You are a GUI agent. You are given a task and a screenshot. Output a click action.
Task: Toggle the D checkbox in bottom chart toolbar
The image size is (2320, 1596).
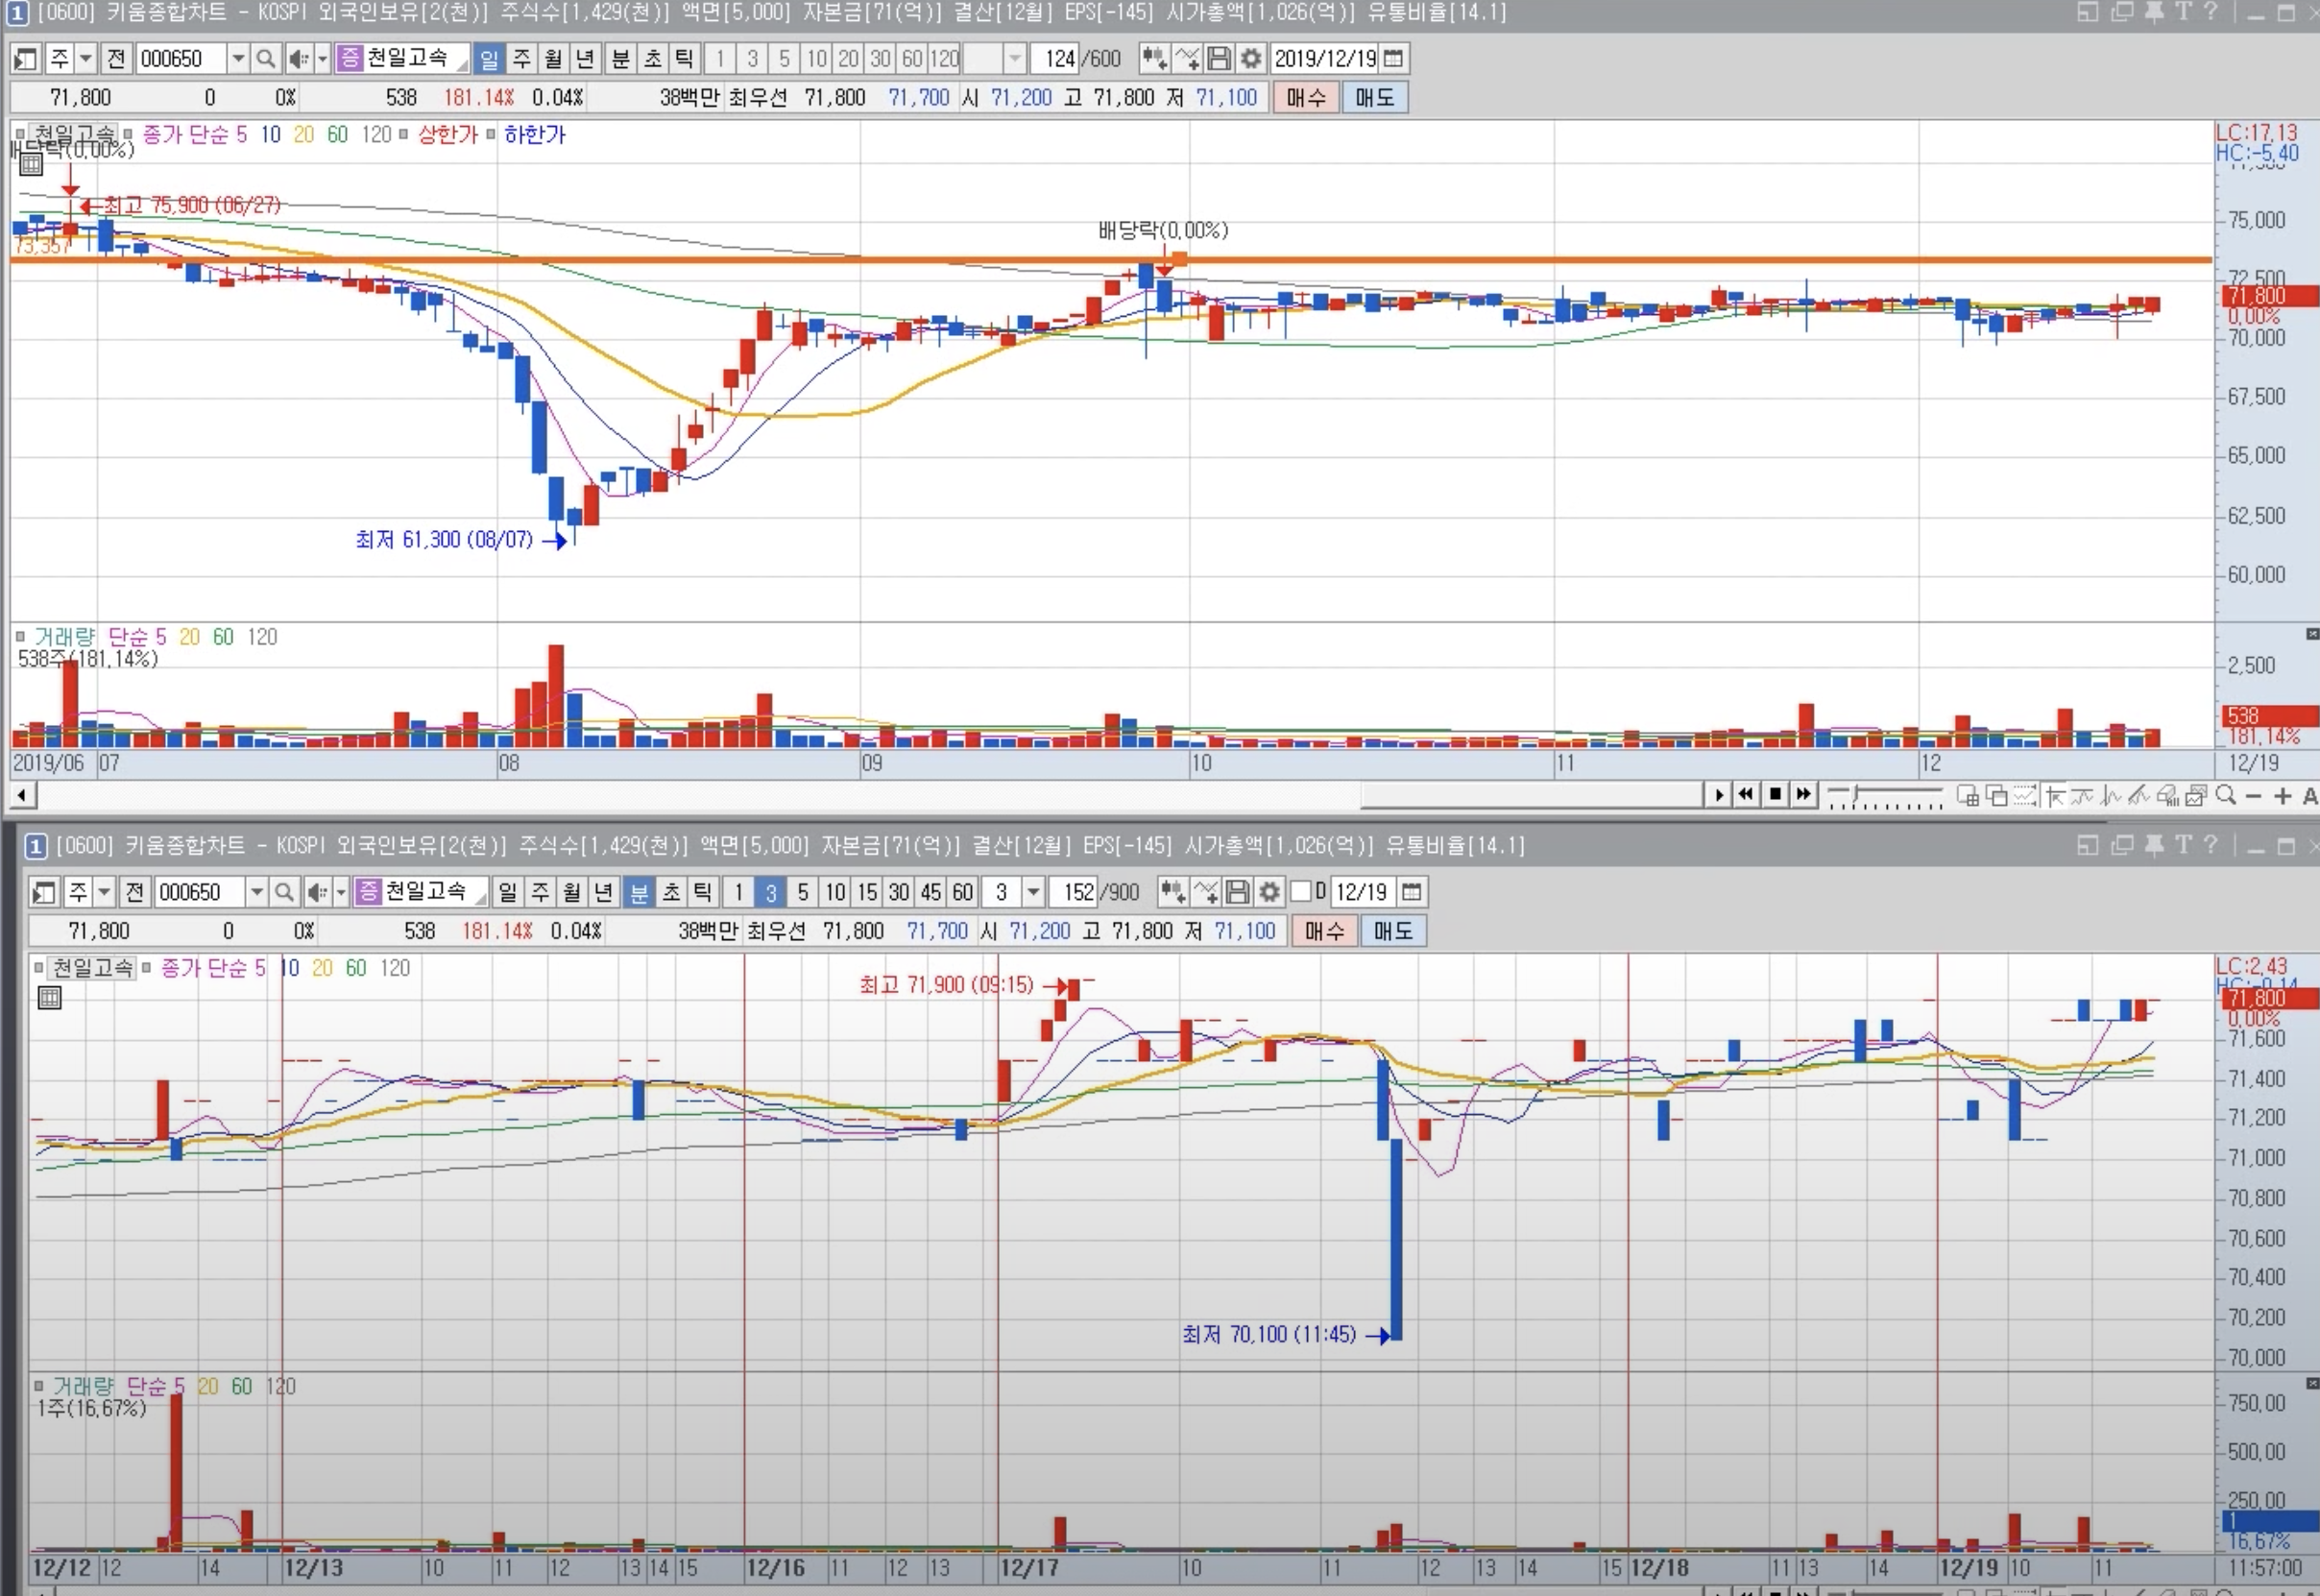coord(1300,891)
